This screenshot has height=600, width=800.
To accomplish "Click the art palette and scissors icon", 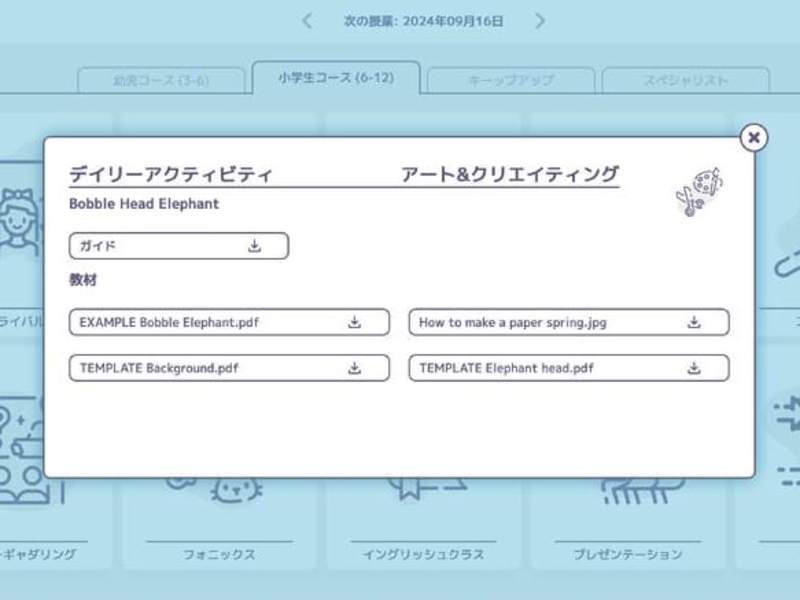I will point(699,191).
